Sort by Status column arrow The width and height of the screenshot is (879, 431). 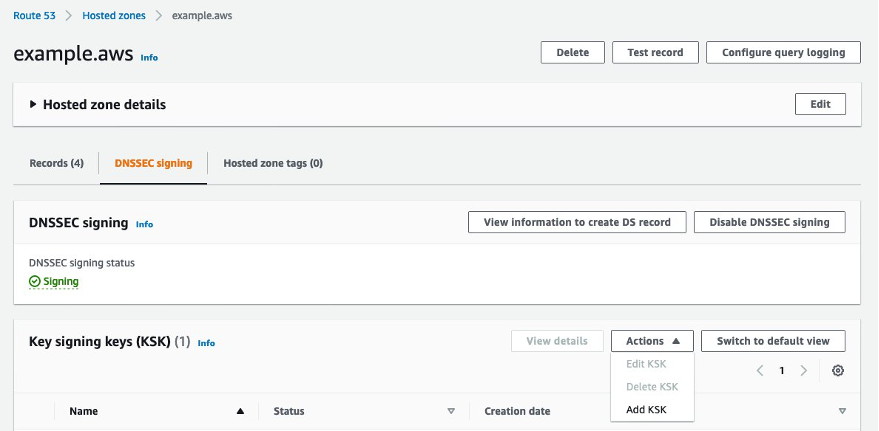[451, 411]
